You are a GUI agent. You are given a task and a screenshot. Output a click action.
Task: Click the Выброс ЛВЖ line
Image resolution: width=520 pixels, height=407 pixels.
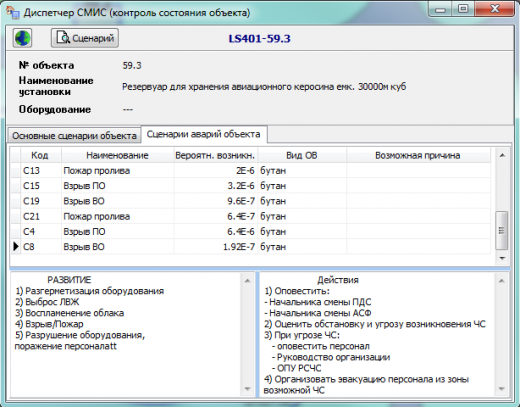47,302
